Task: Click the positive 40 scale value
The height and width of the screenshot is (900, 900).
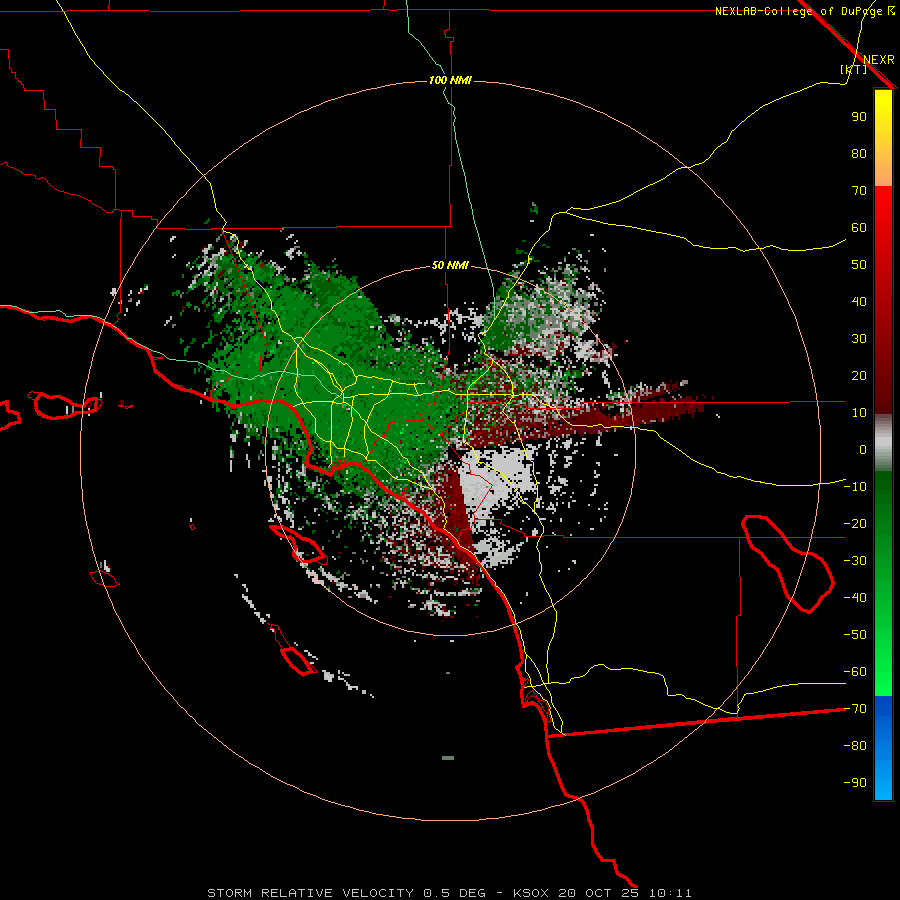Action: [x=859, y=302]
